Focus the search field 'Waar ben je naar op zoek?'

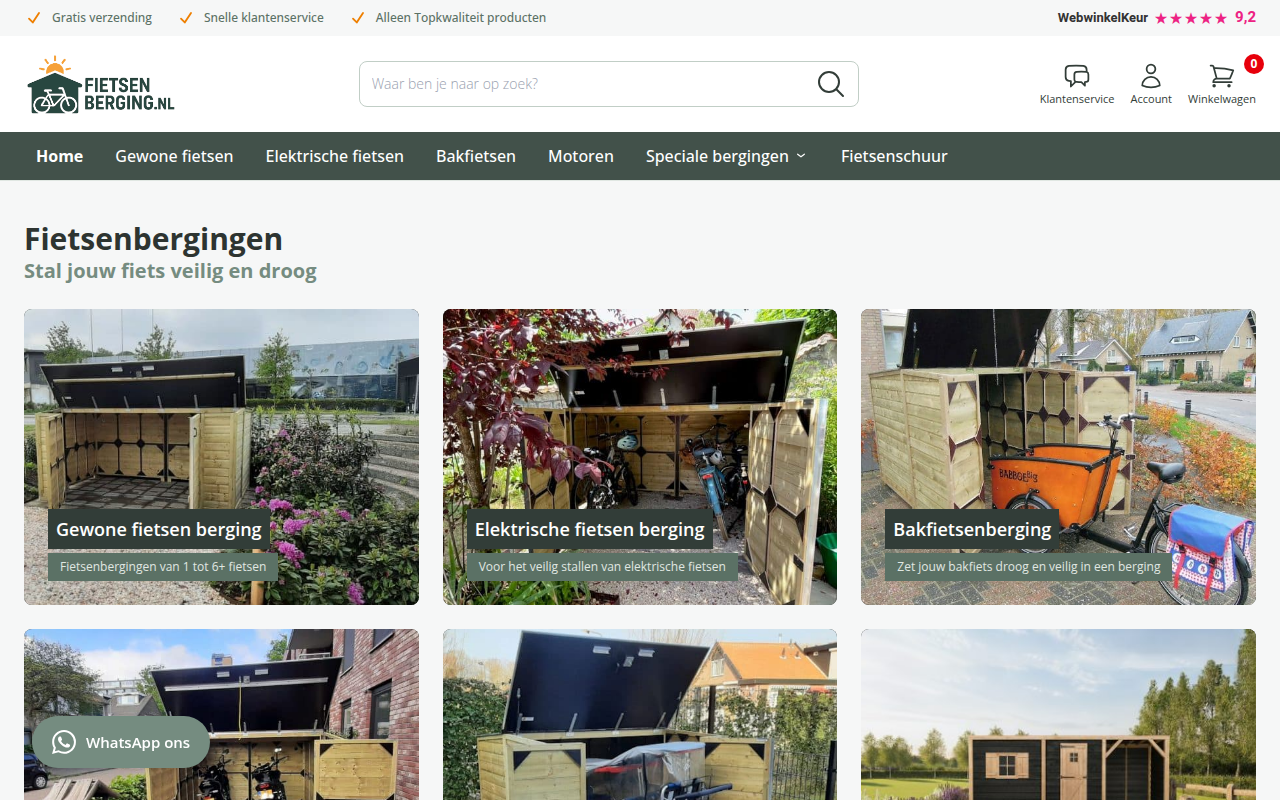coord(609,84)
